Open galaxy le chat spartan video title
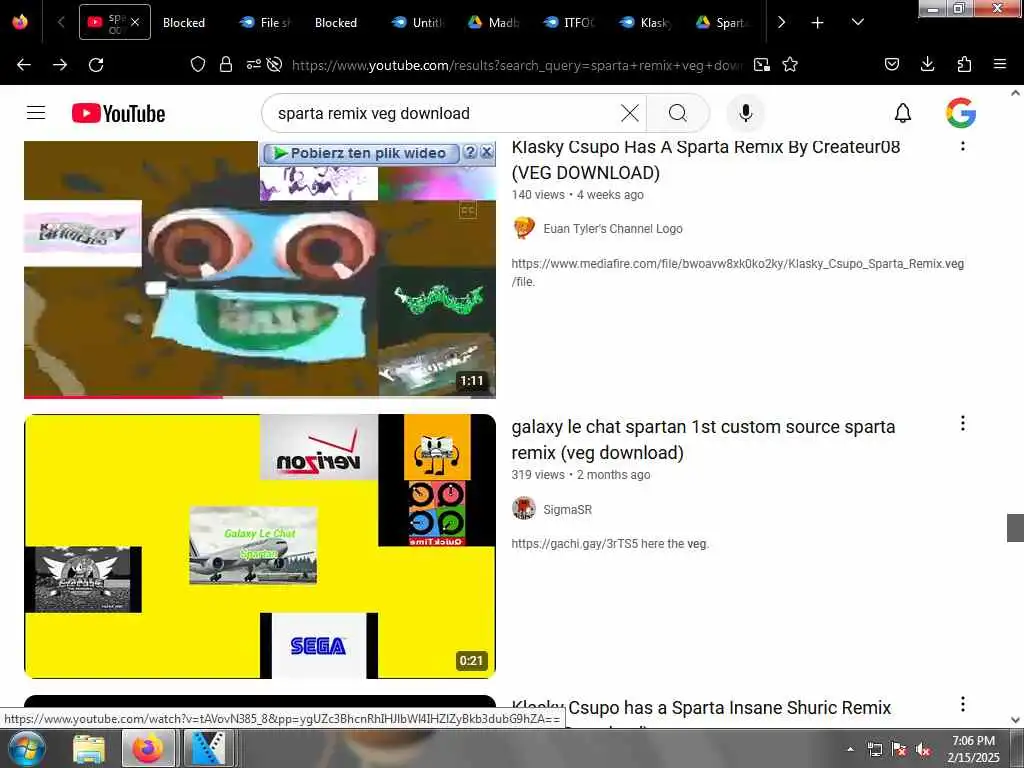The height and width of the screenshot is (768, 1024). tap(703, 440)
